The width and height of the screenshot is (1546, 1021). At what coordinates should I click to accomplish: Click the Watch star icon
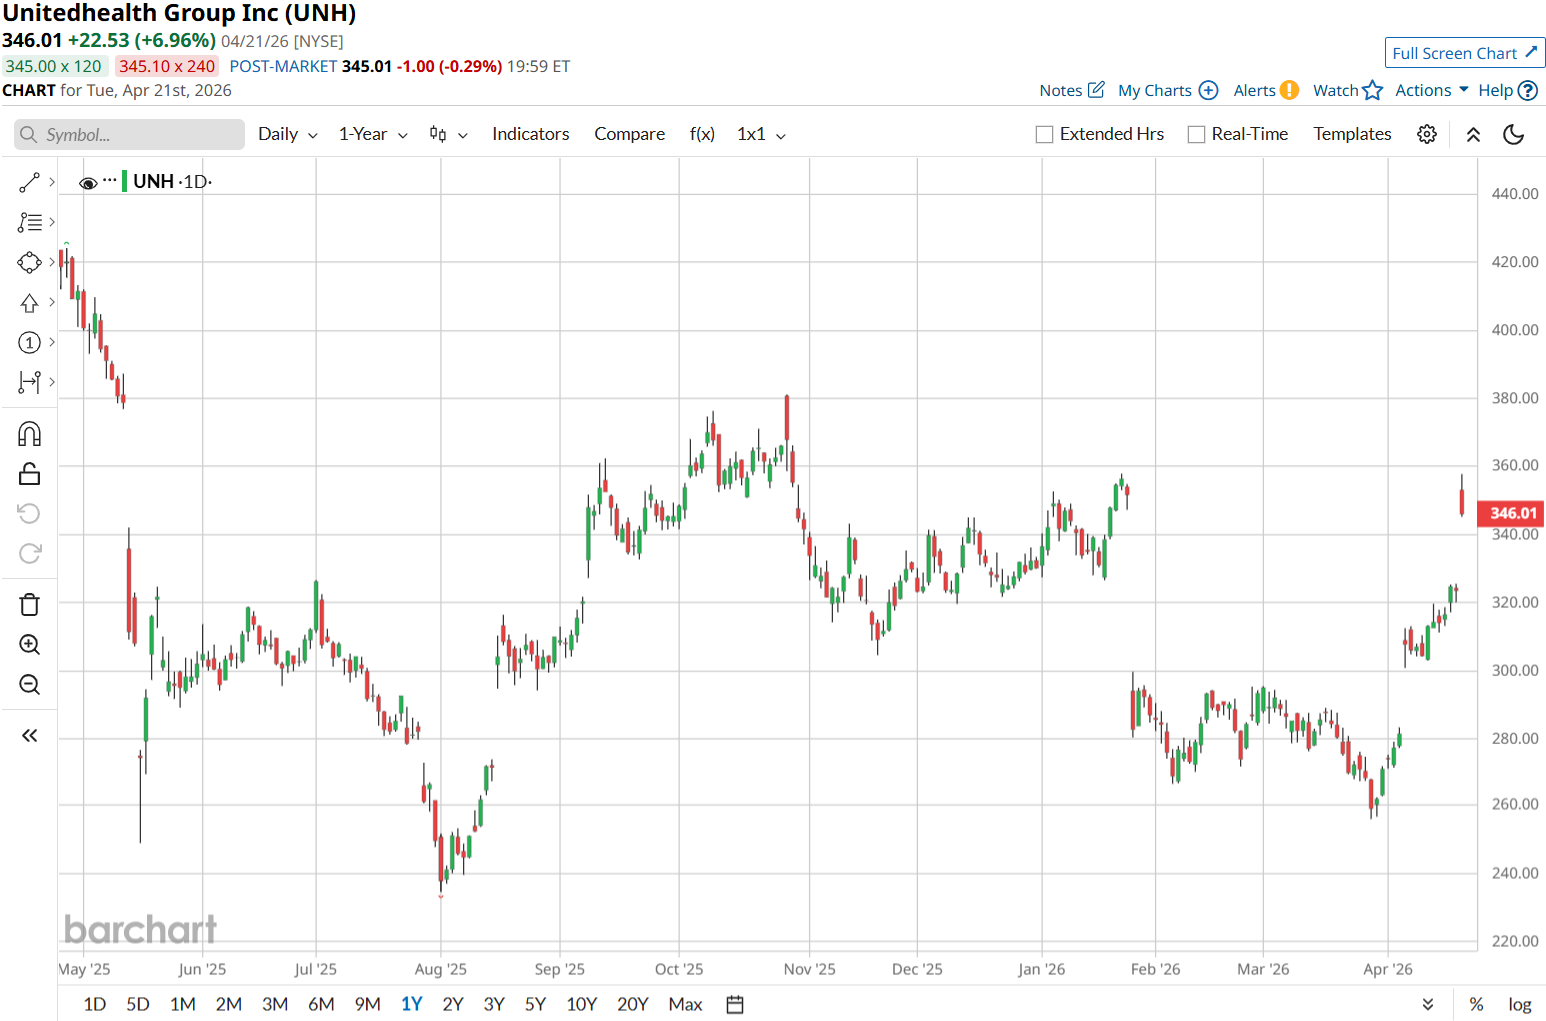[x=1373, y=90]
